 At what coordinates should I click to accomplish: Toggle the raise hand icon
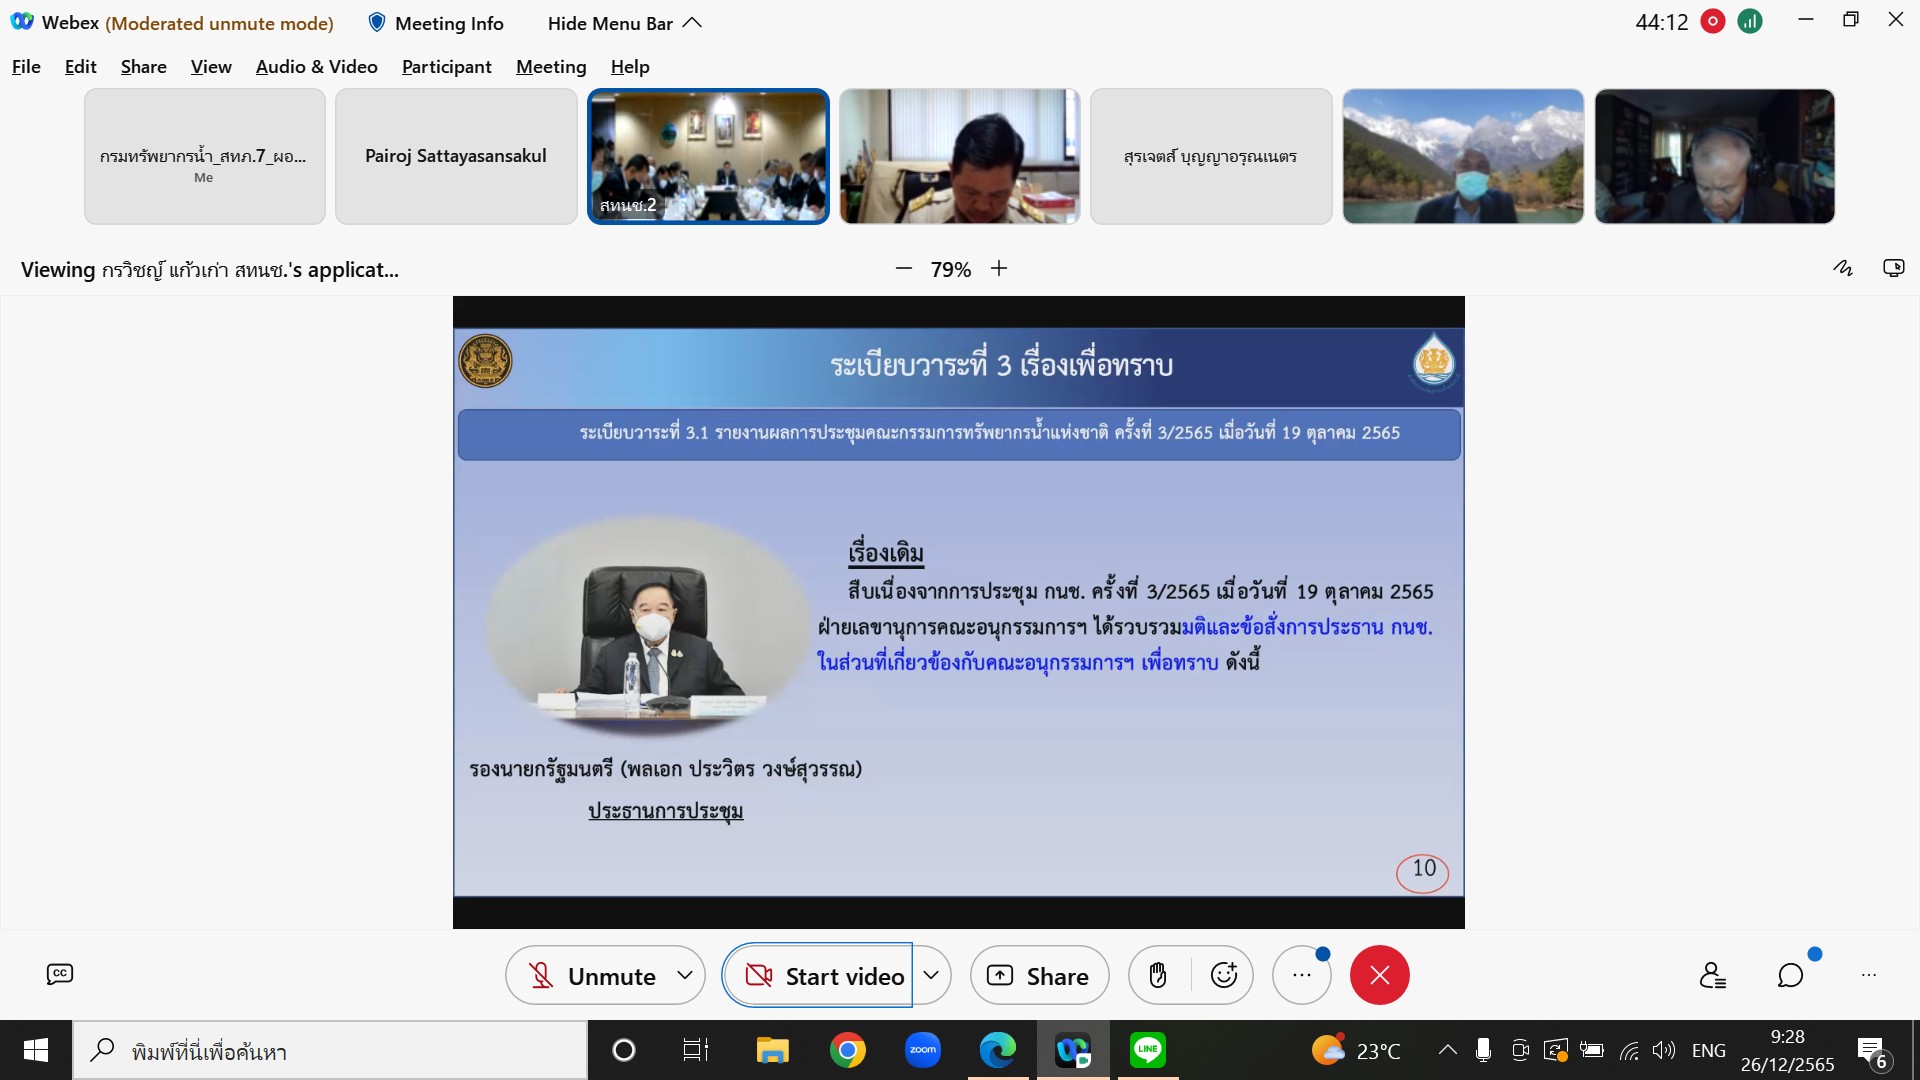[x=1158, y=975]
